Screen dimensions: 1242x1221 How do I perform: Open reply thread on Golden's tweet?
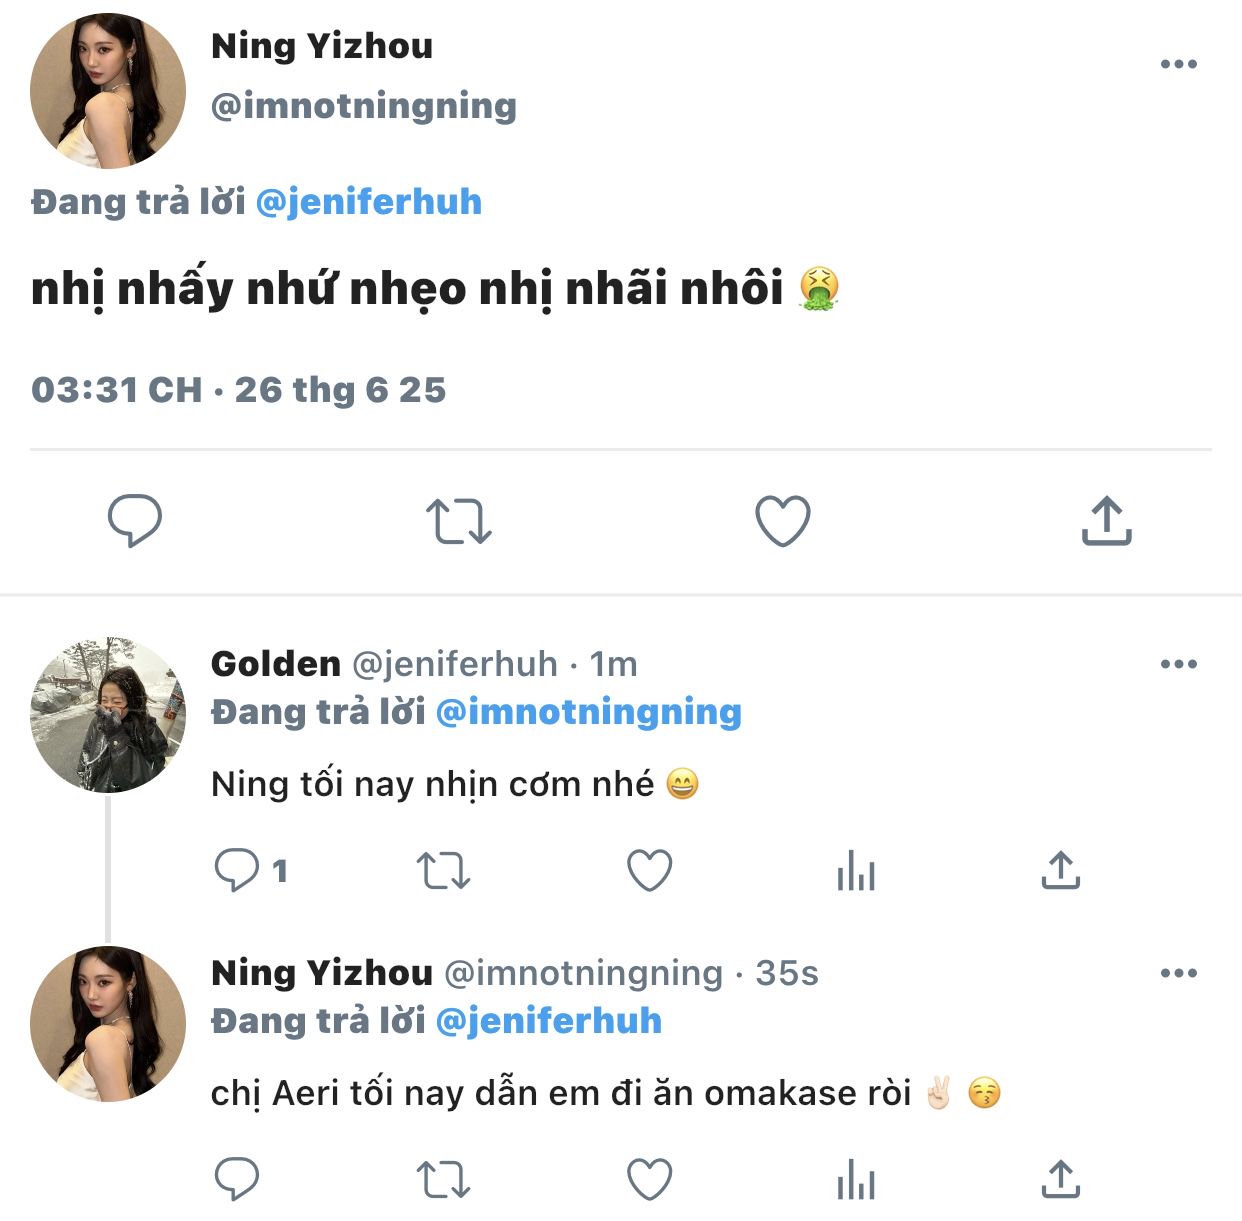pos(238,870)
